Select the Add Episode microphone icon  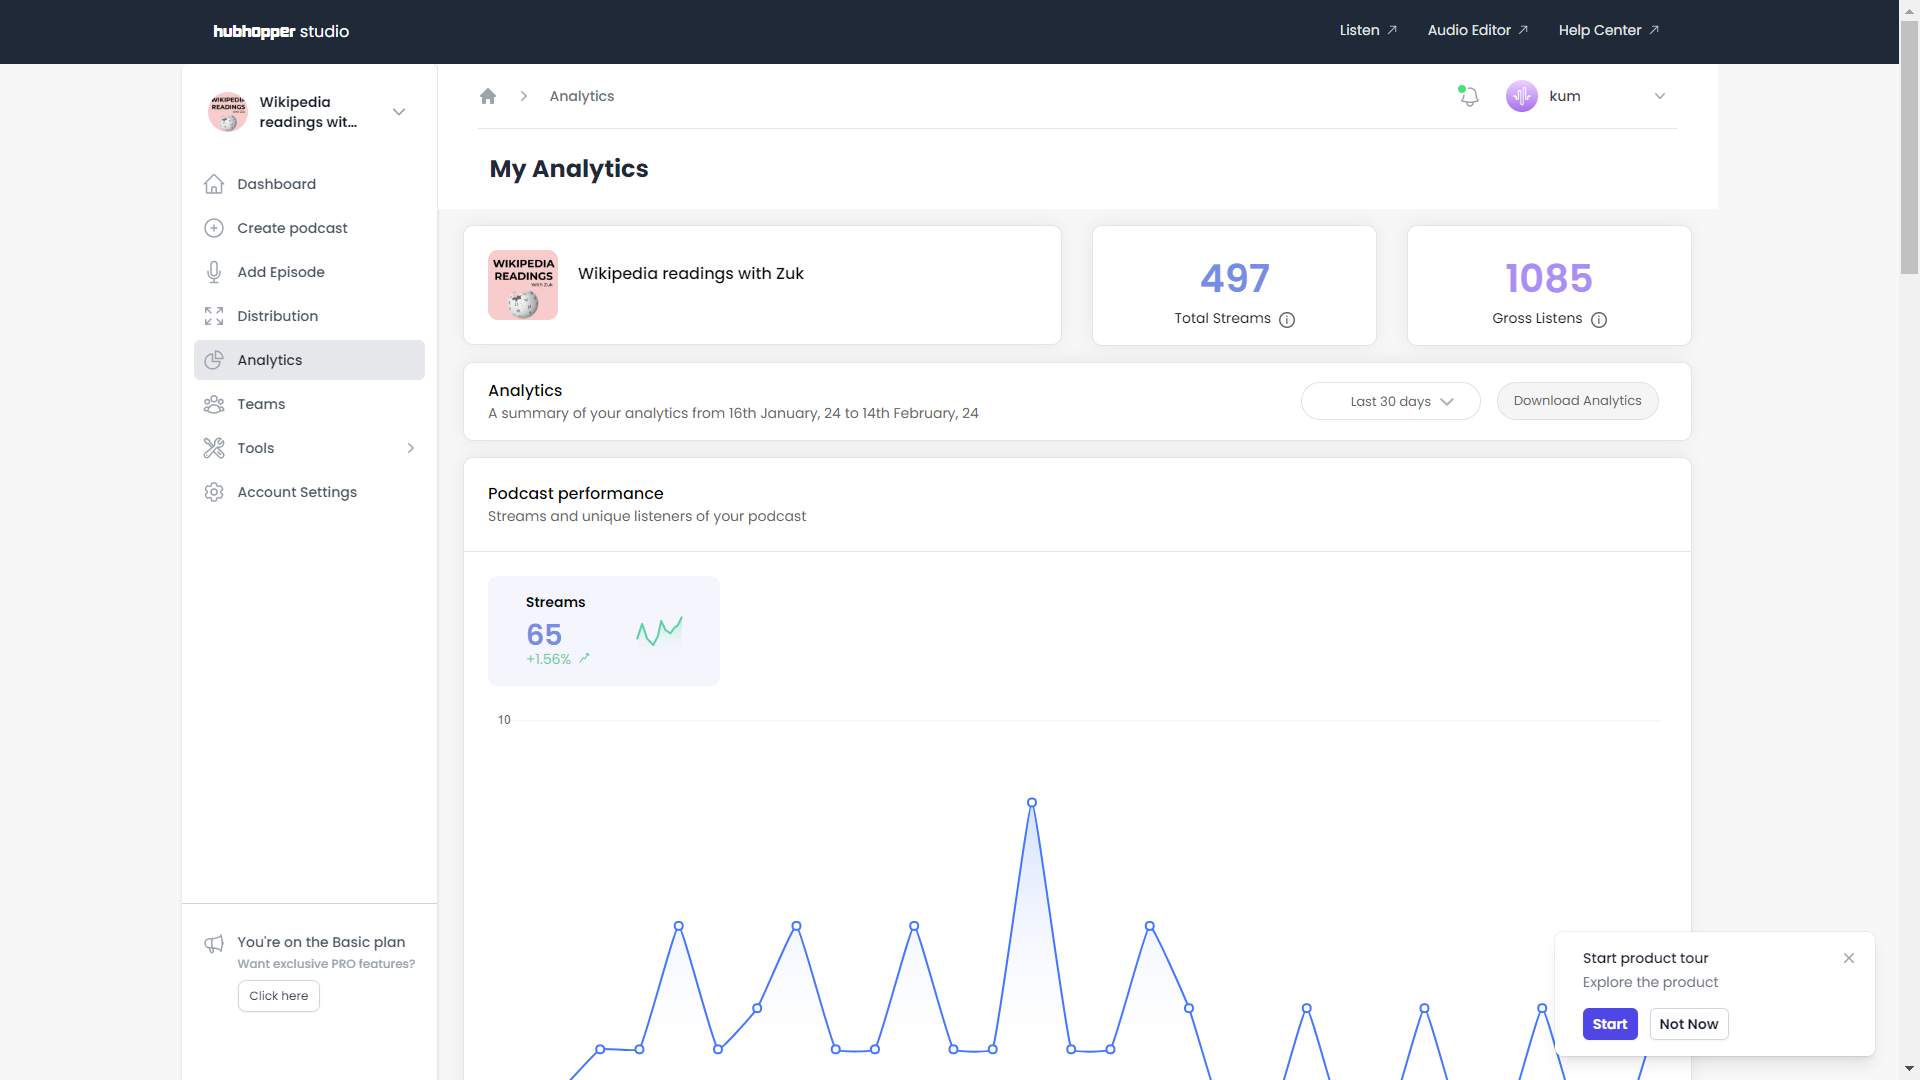click(214, 272)
